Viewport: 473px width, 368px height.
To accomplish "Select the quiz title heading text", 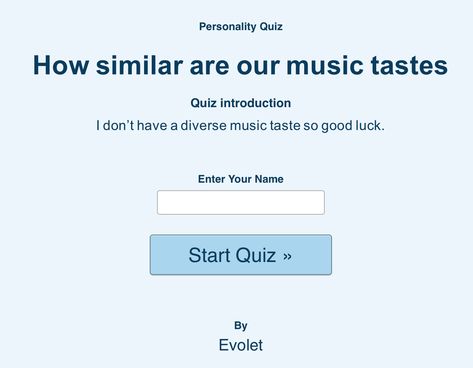I will (240, 65).
